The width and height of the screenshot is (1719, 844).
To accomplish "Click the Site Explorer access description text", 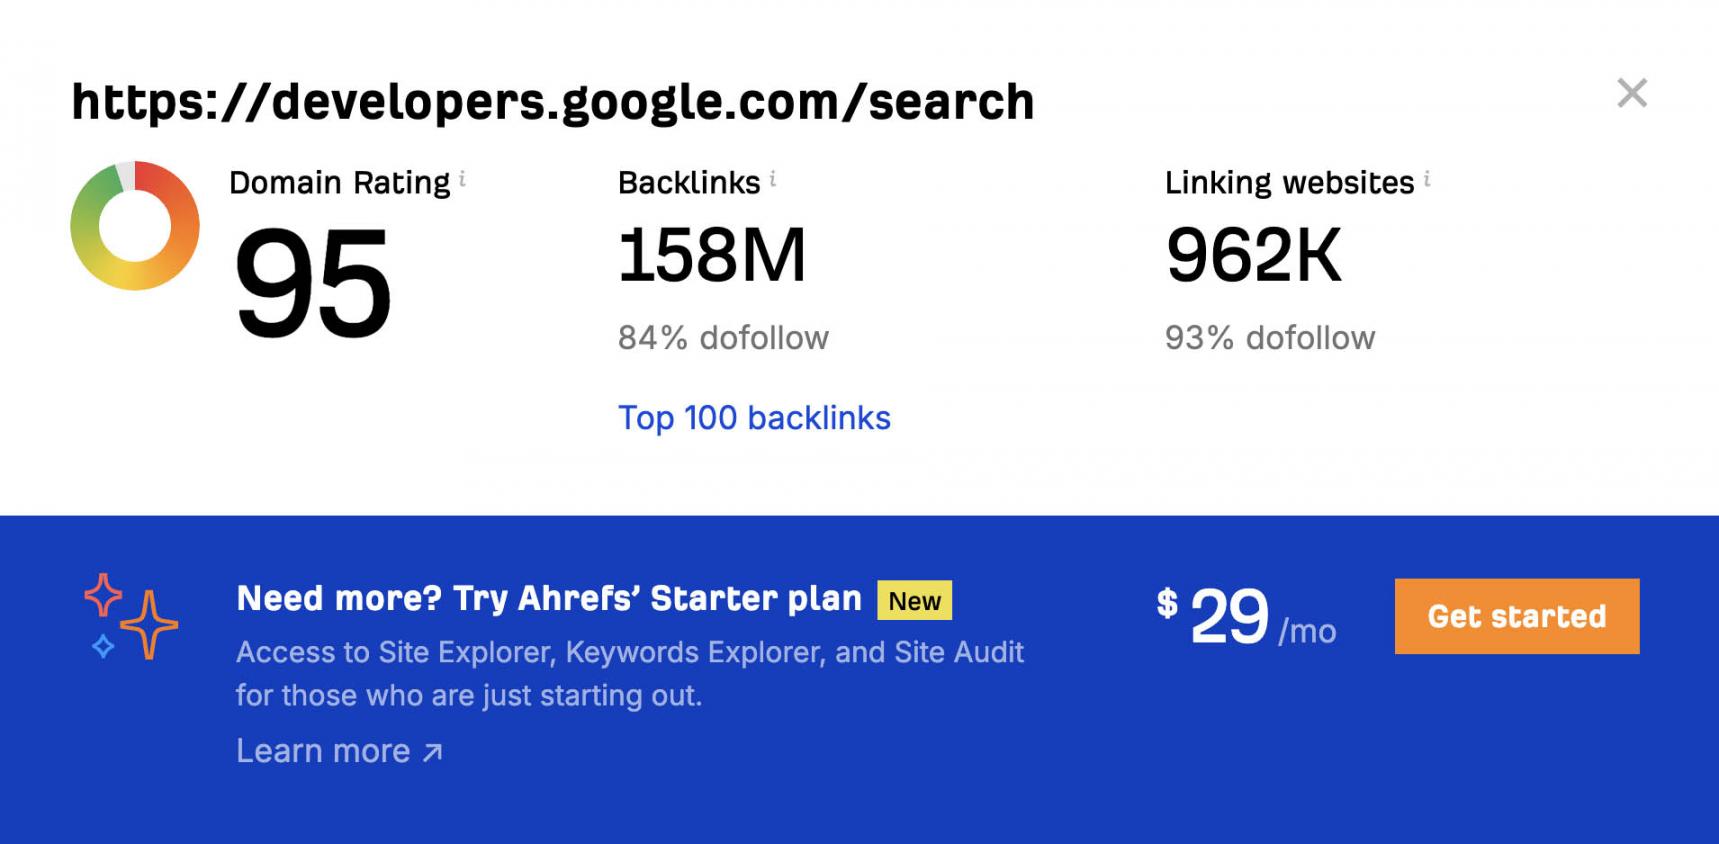I will (630, 673).
